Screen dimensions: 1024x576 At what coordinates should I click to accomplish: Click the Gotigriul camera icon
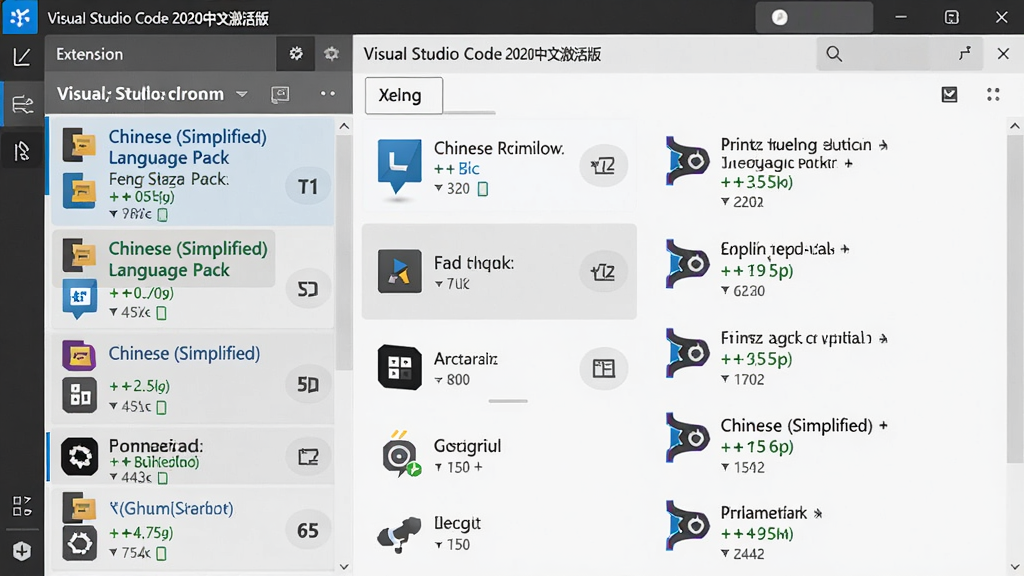pos(400,454)
